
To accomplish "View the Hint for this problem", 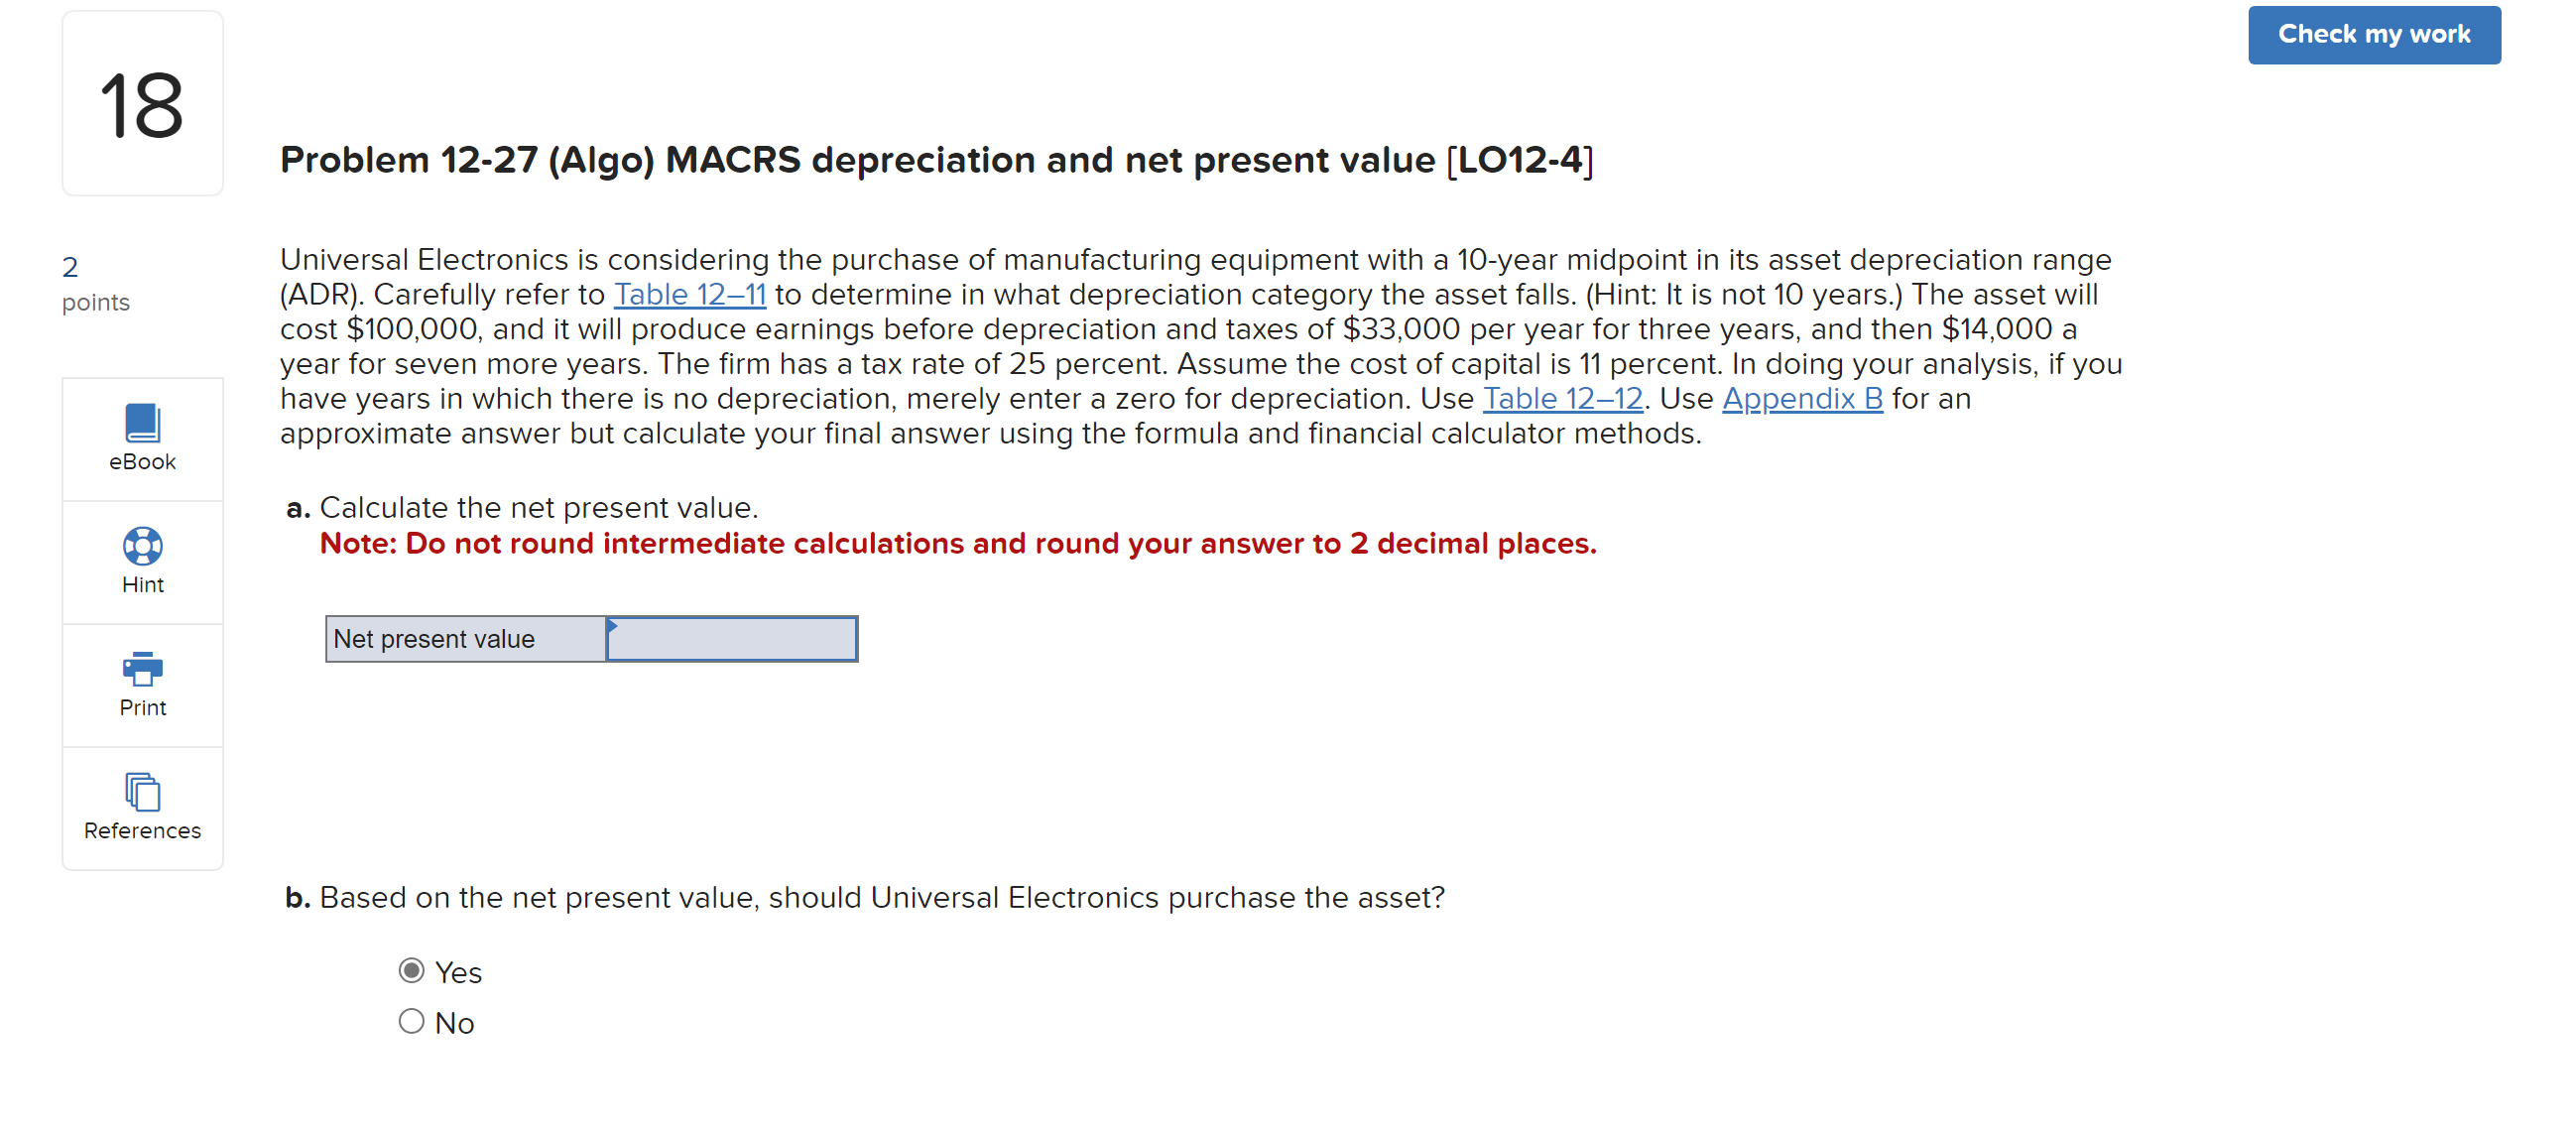I will pos(141,562).
